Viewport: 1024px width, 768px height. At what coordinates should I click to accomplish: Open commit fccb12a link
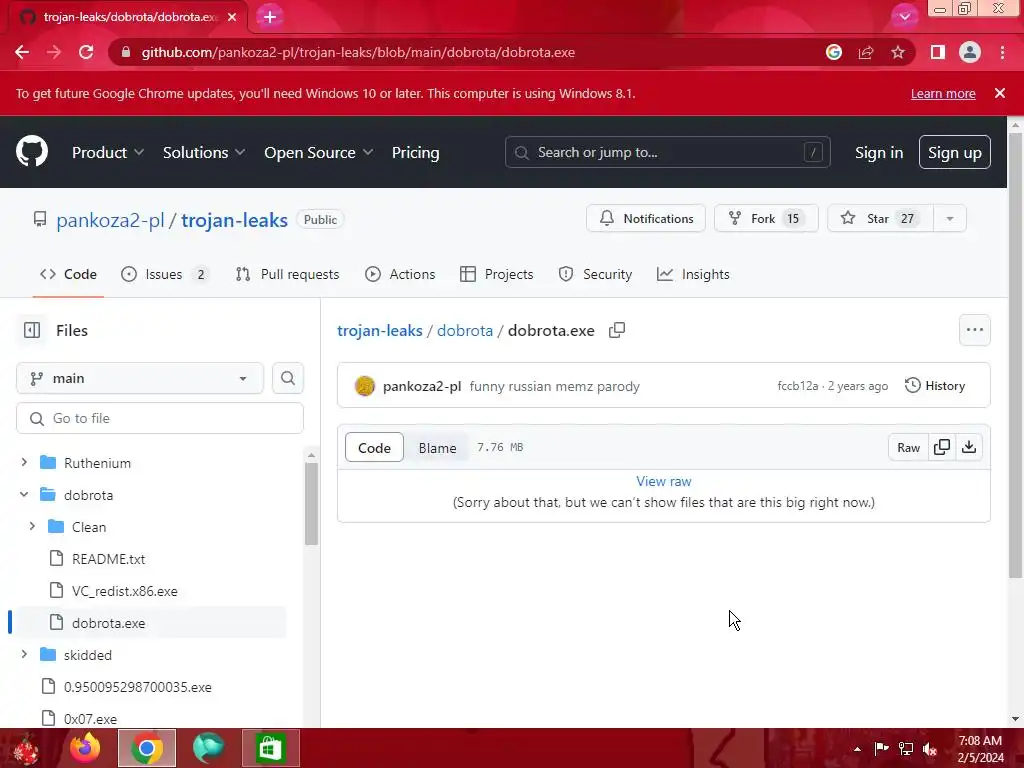tap(797, 386)
